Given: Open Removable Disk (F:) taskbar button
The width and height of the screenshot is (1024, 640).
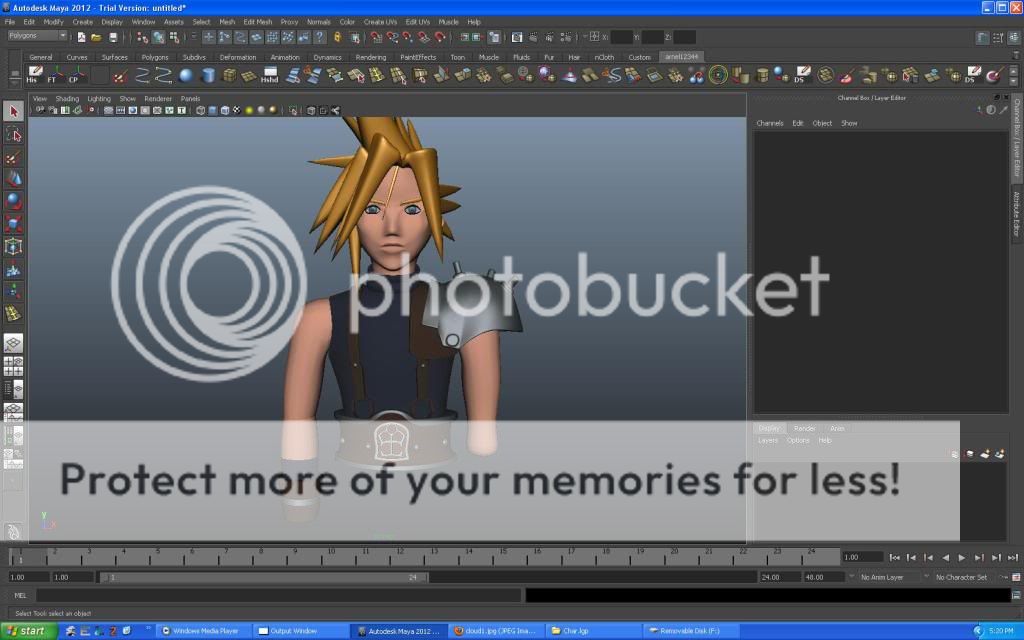Looking at the screenshot, I should point(690,631).
